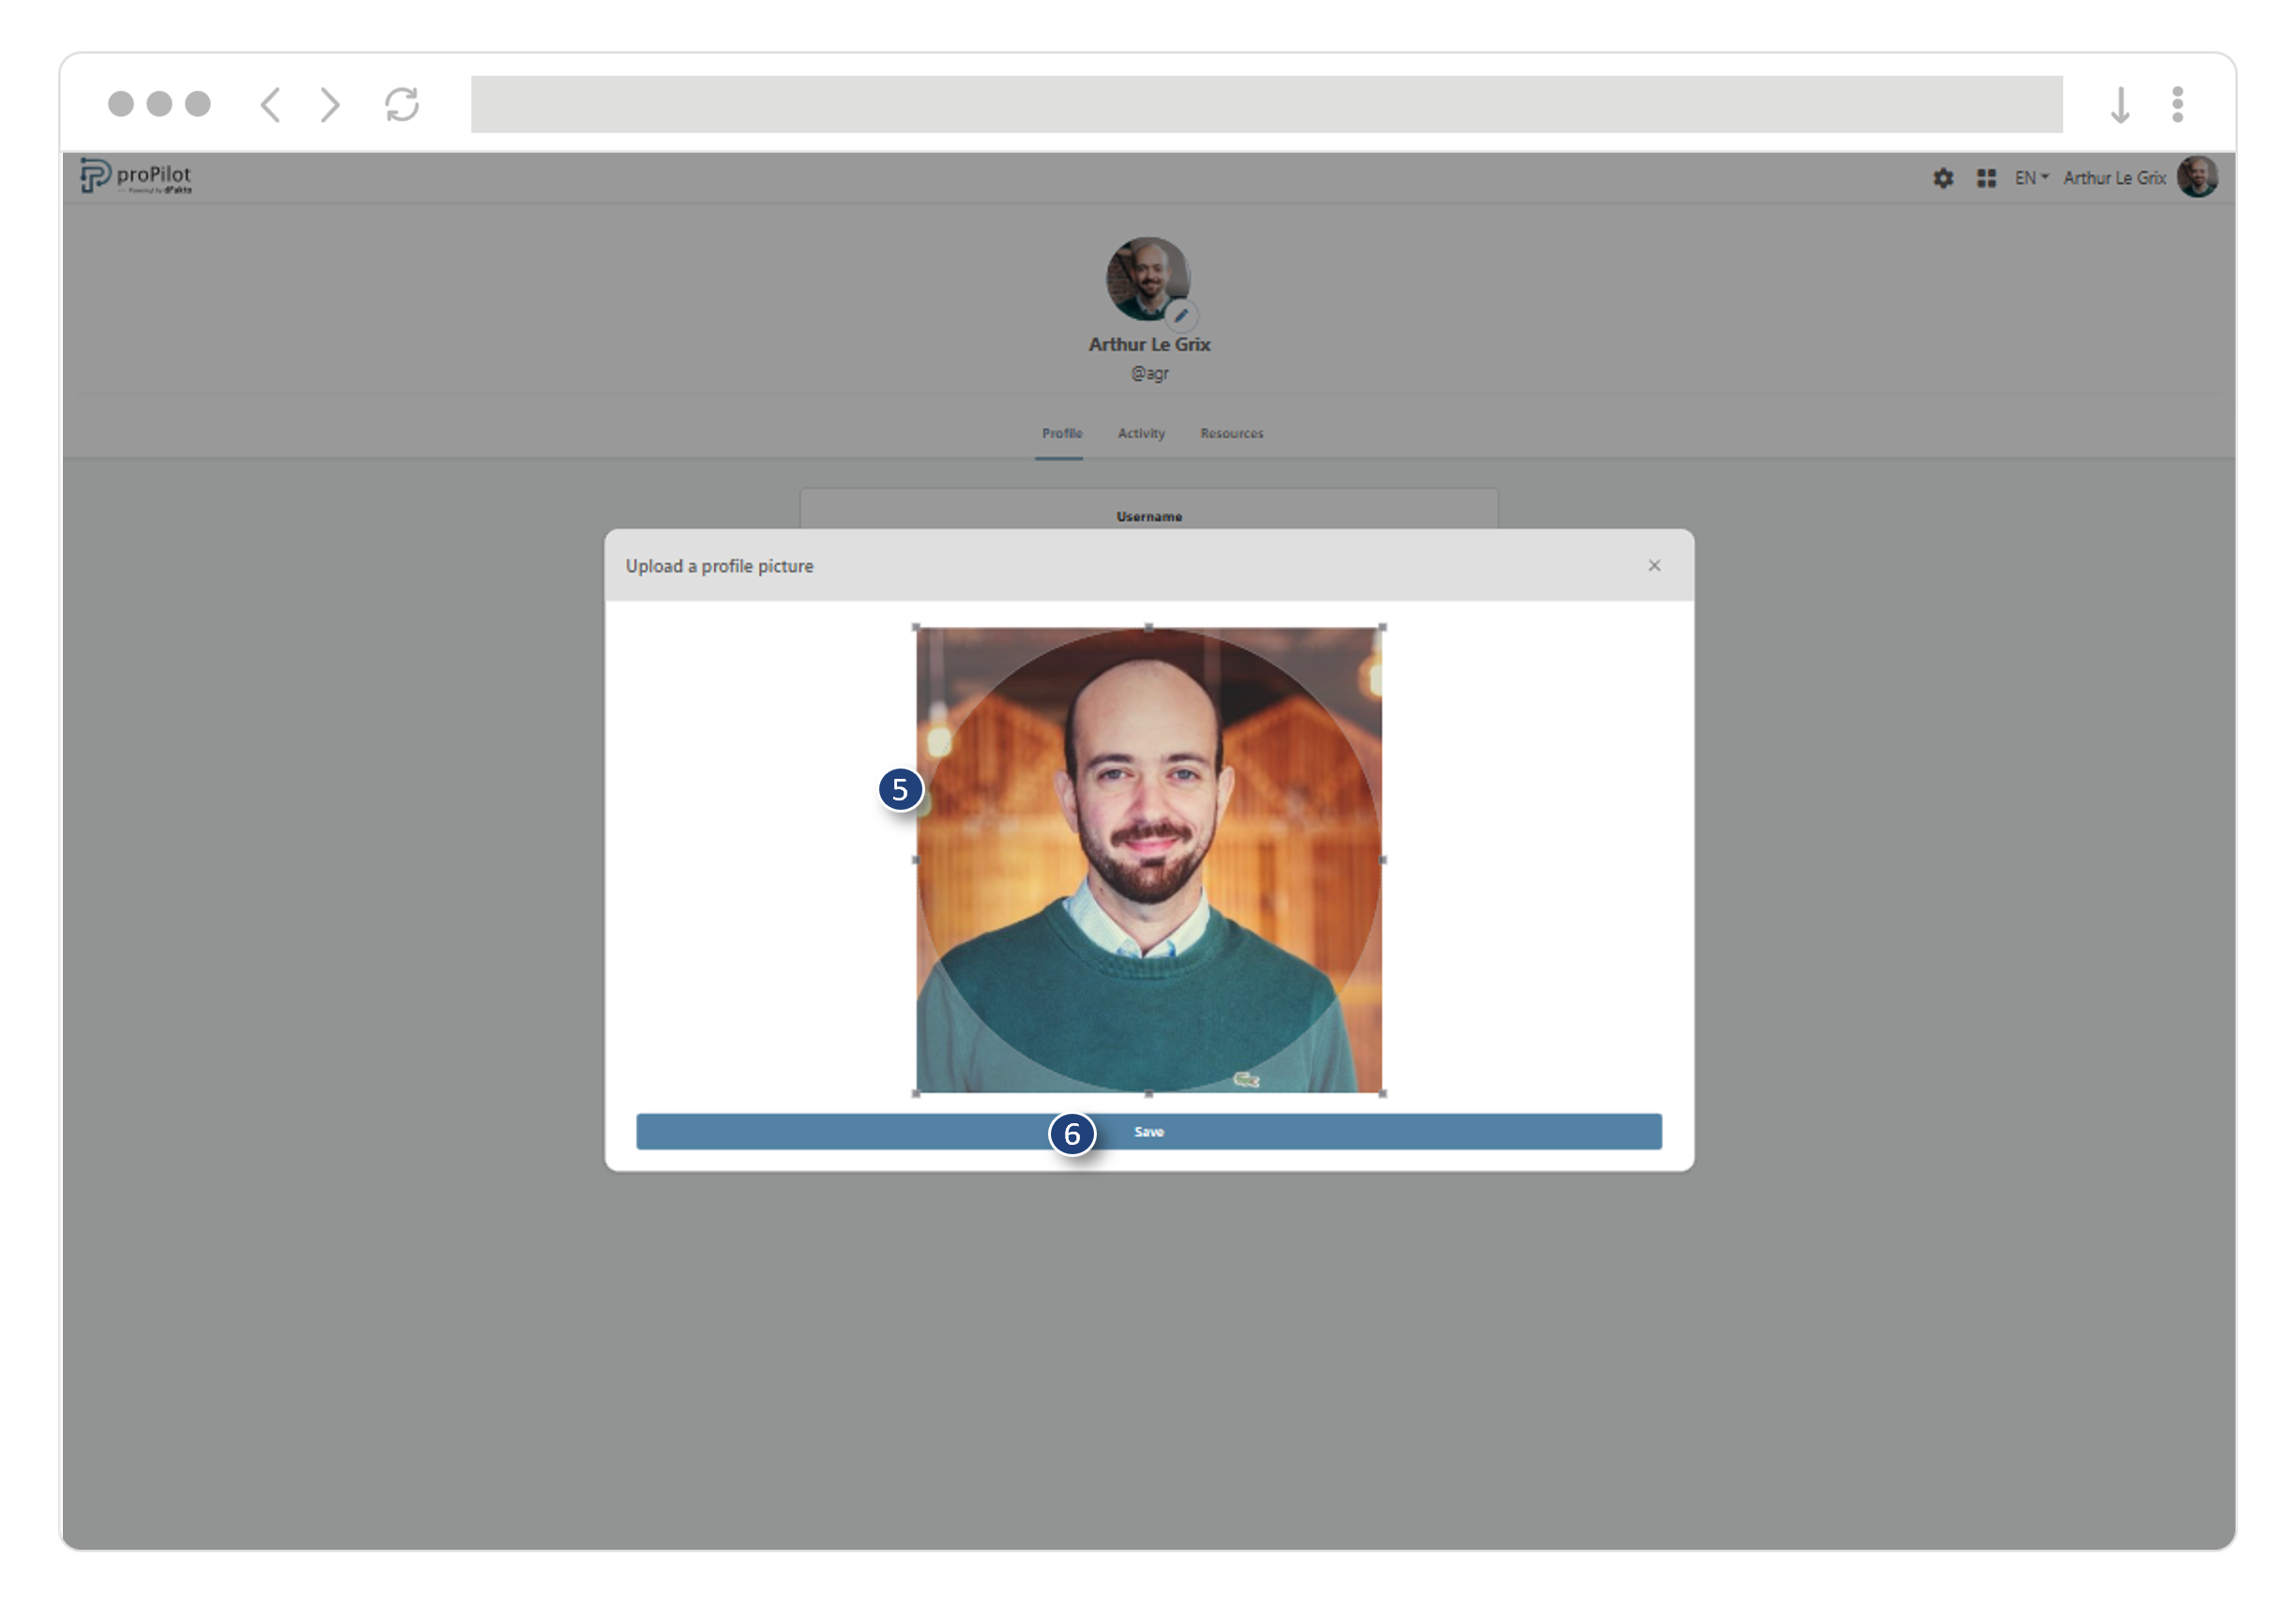Click the @agr username text
Viewport: 2296px width, 1614px height.
(x=1149, y=373)
